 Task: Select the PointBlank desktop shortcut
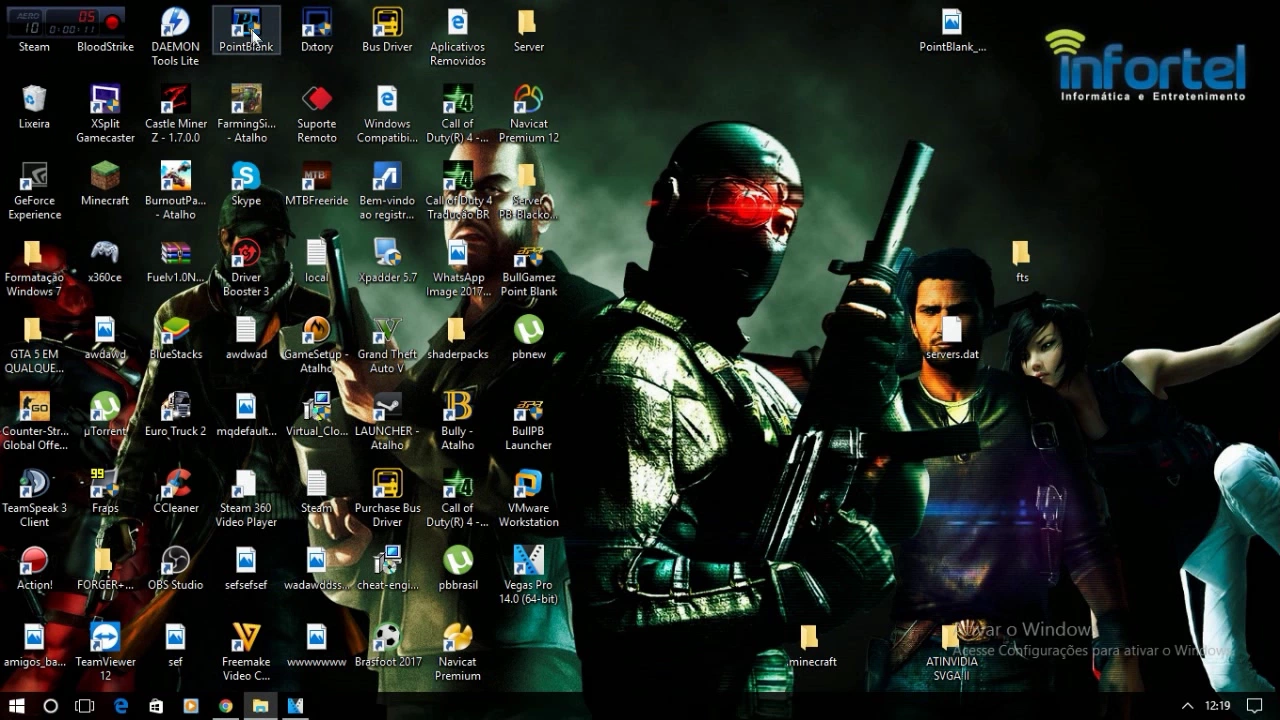[x=246, y=31]
